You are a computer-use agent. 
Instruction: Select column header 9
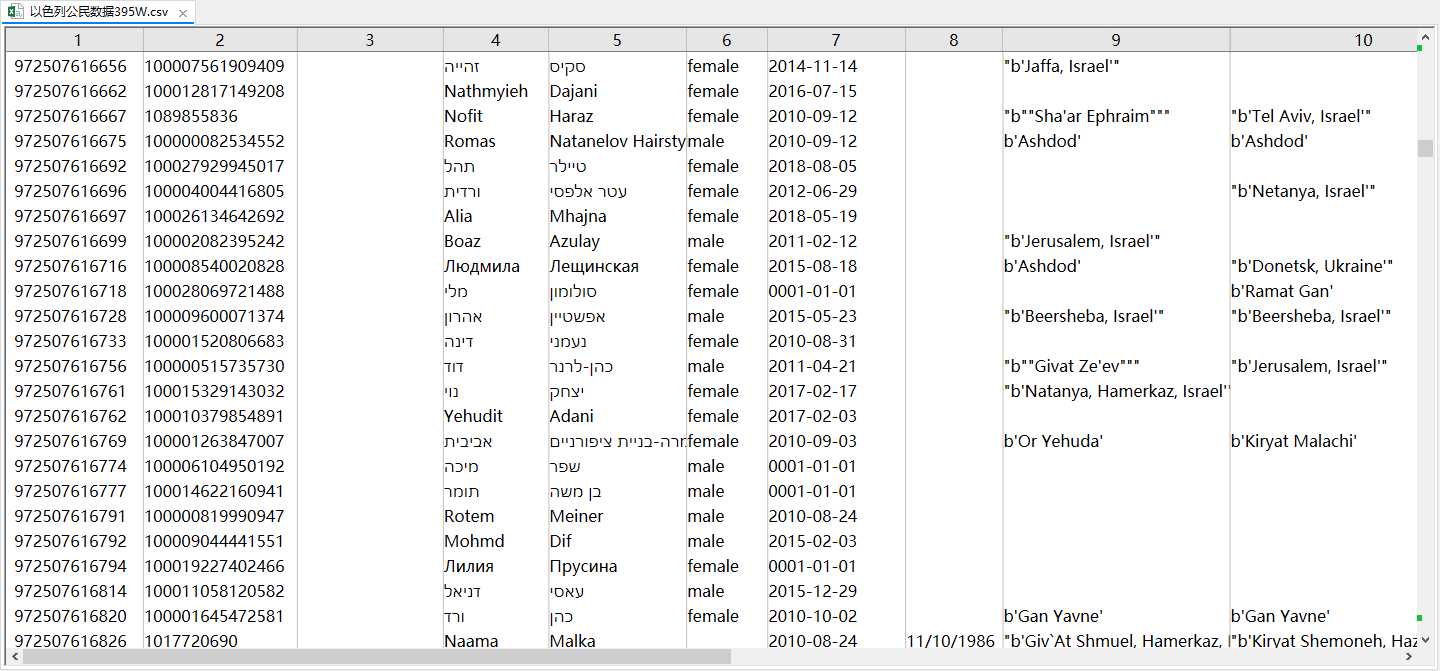tap(1115, 40)
